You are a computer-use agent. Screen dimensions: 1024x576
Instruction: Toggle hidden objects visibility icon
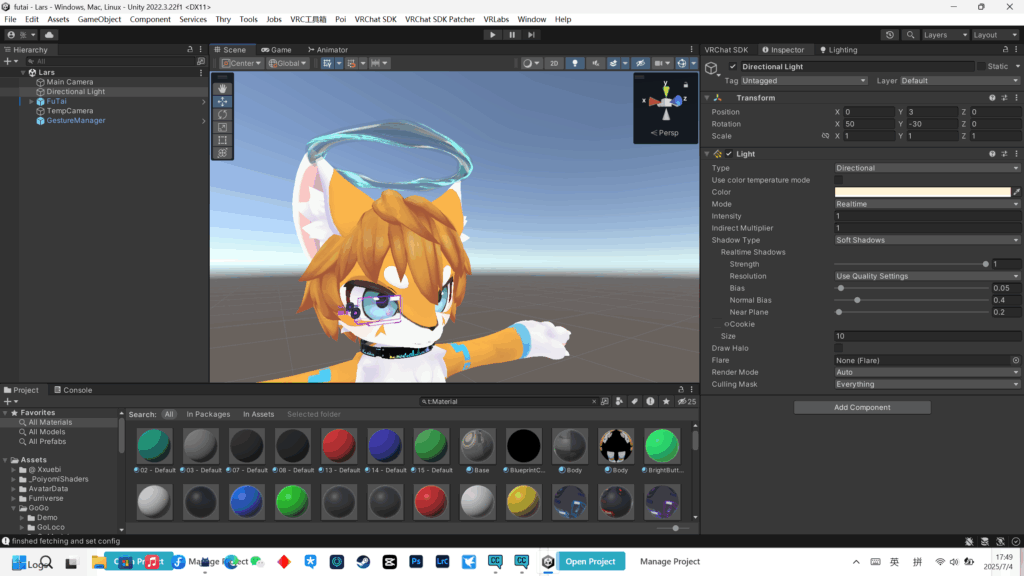(x=641, y=63)
